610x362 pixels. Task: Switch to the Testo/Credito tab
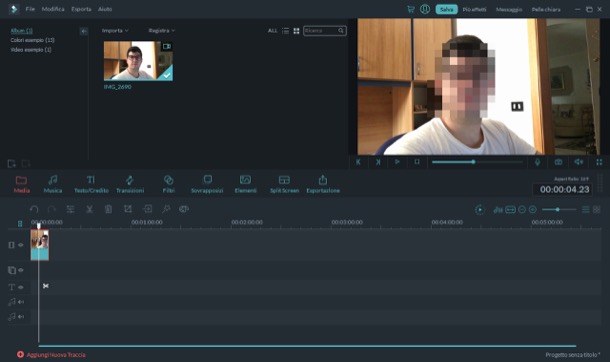91,184
